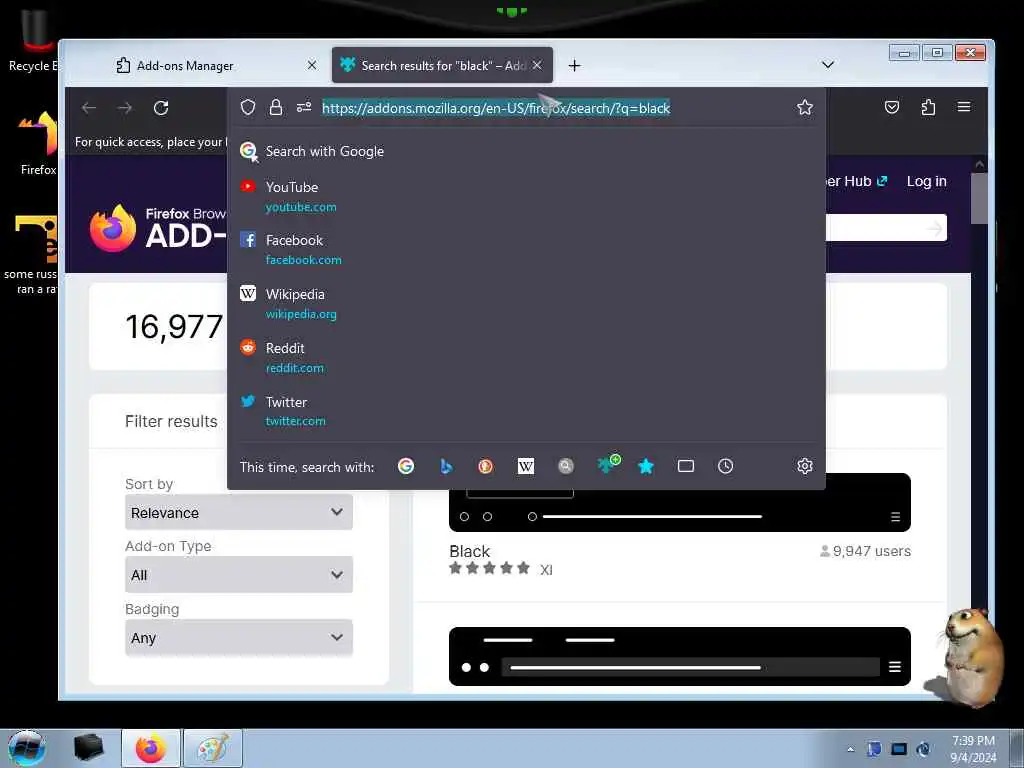The height and width of the screenshot is (768, 1024).
Task: Choose the Wikipedia suggestion row
Action: (x=526, y=304)
